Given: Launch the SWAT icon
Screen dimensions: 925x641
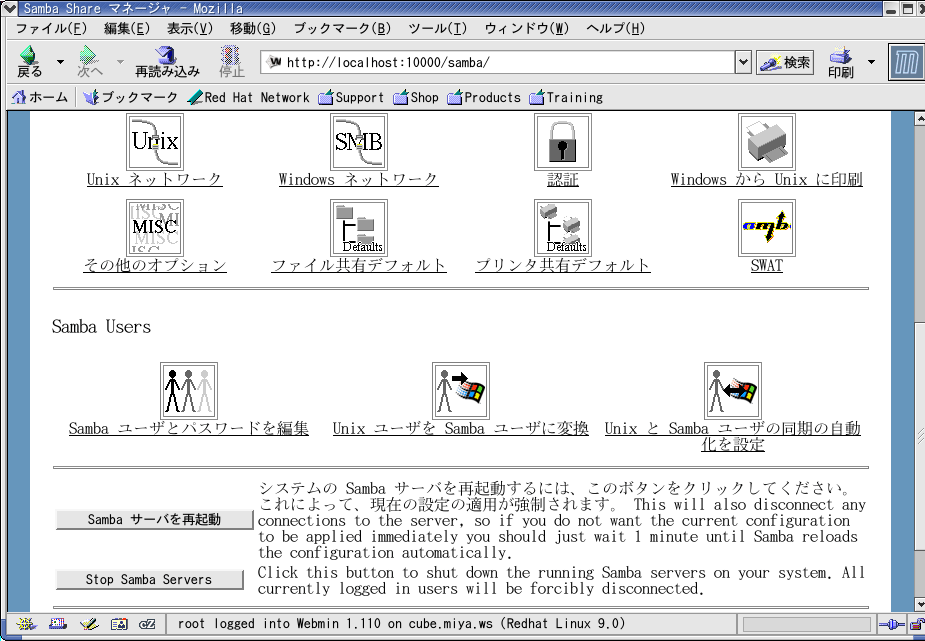Looking at the screenshot, I should [767, 228].
